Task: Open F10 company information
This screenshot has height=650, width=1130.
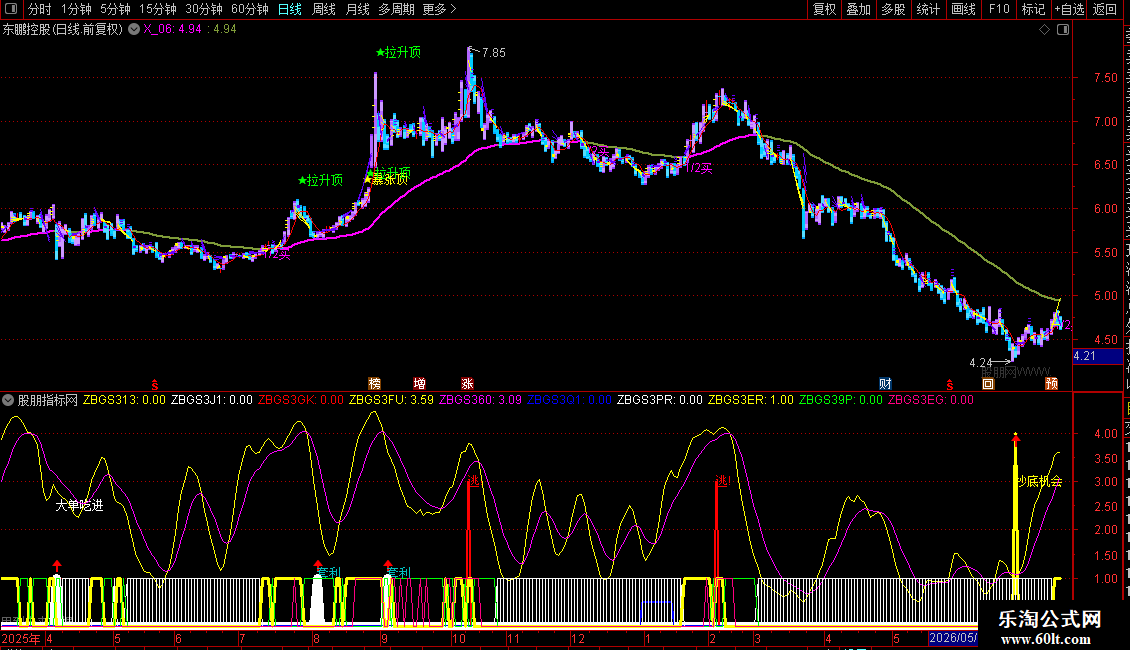Action: pyautogui.click(x=999, y=9)
